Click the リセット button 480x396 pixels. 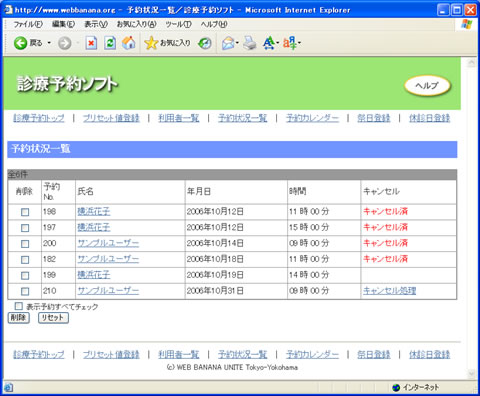53,318
